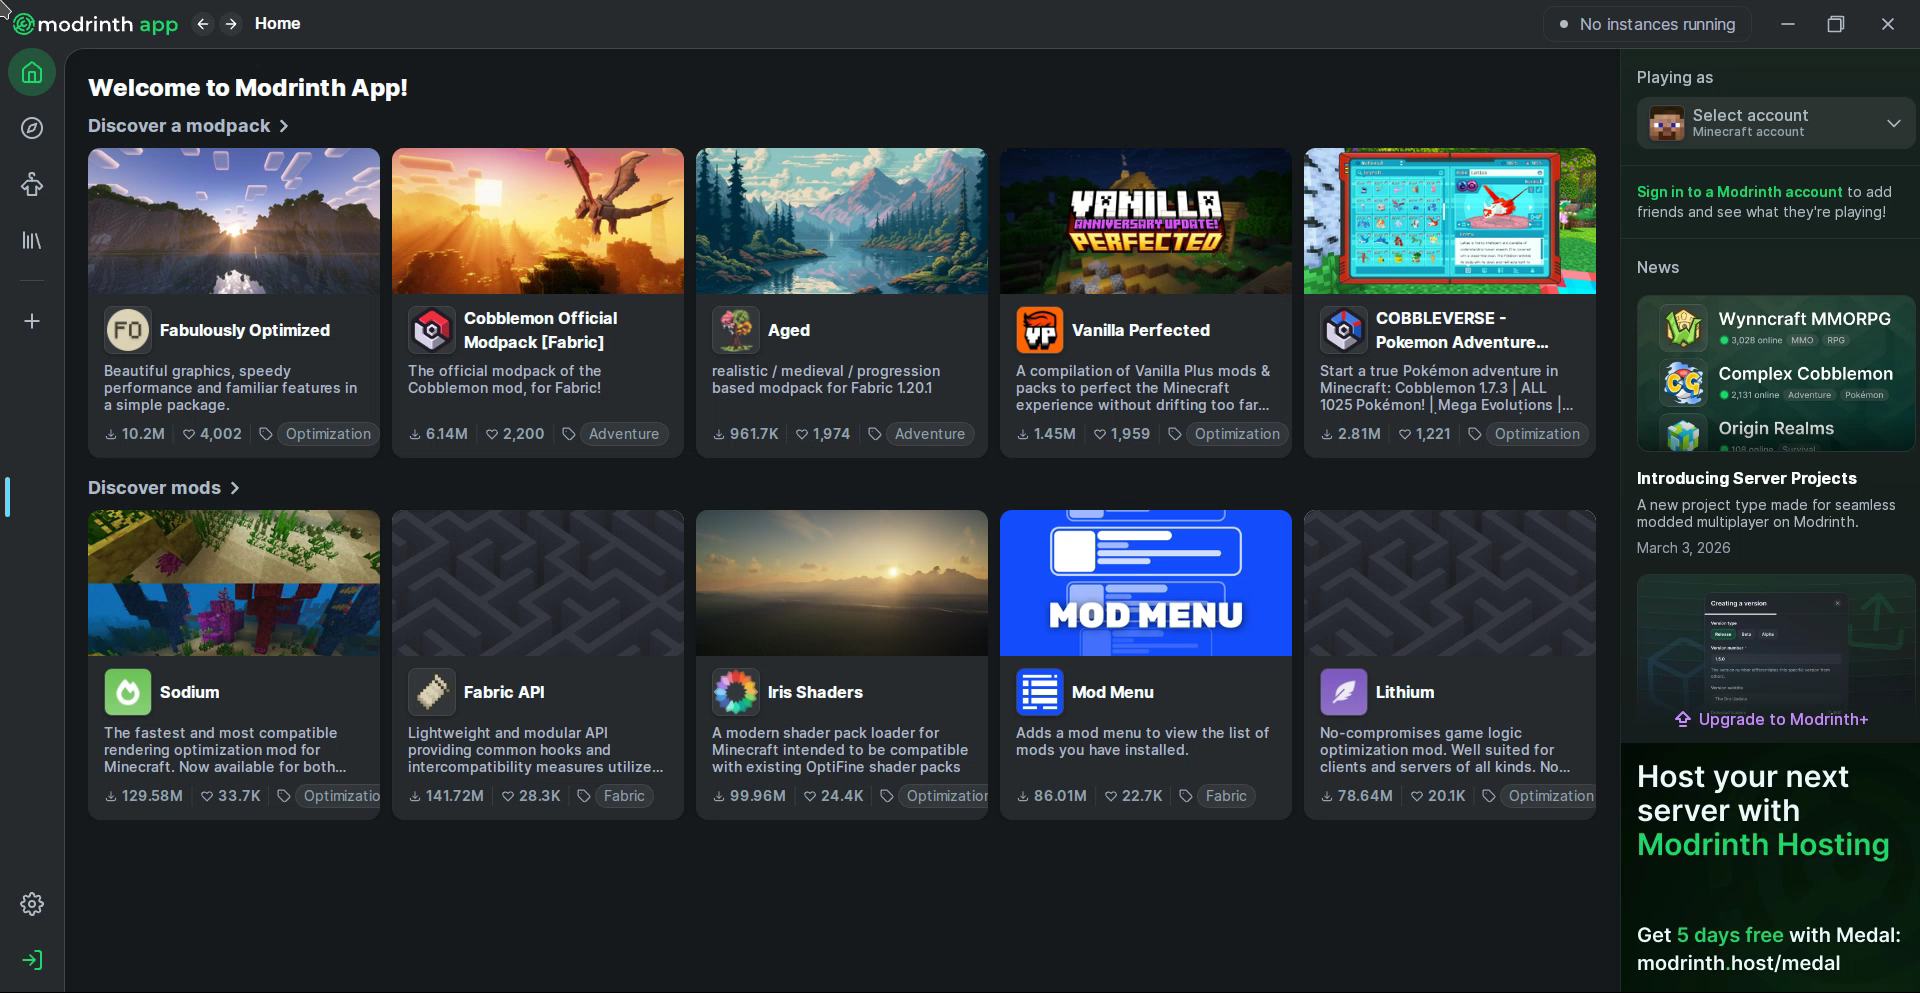1920x993 pixels.
Task: Open the Home sidebar icon
Action: click(x=32, y=73)
